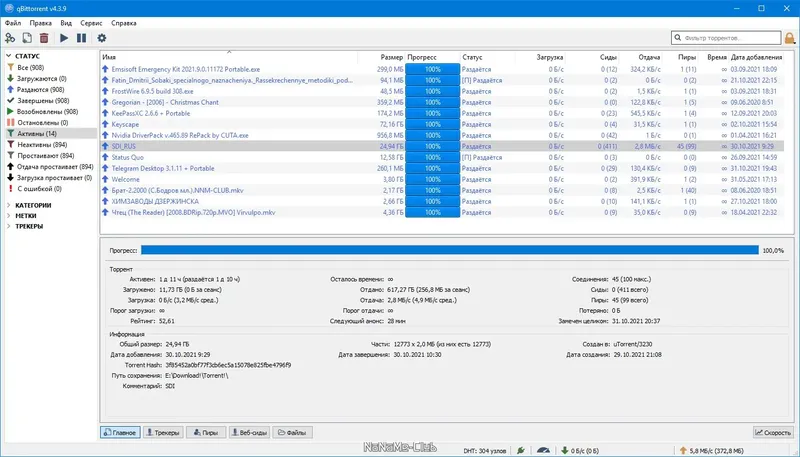Viewport: 800px width, 457px height.
Task: Switch to the Пиры tab
Action: tap(206, 433)
